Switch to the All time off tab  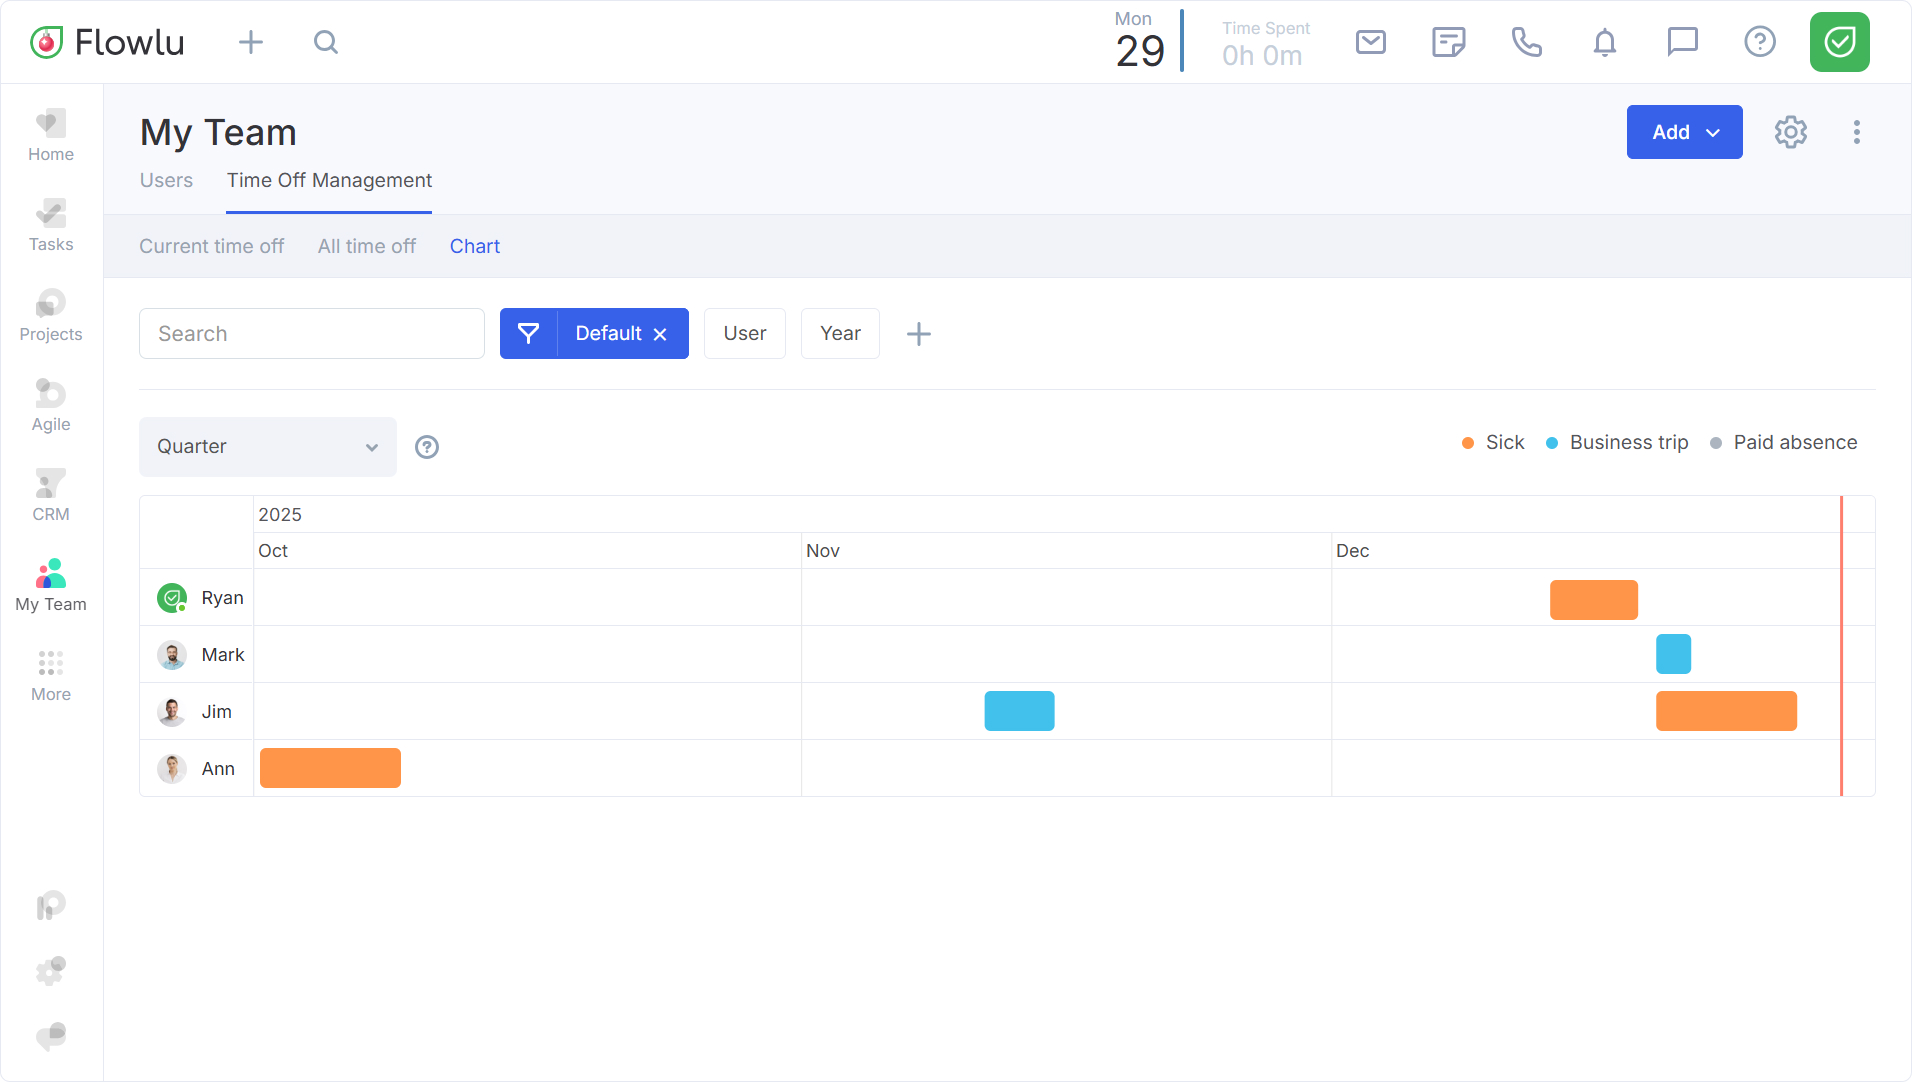pos(366,247)
